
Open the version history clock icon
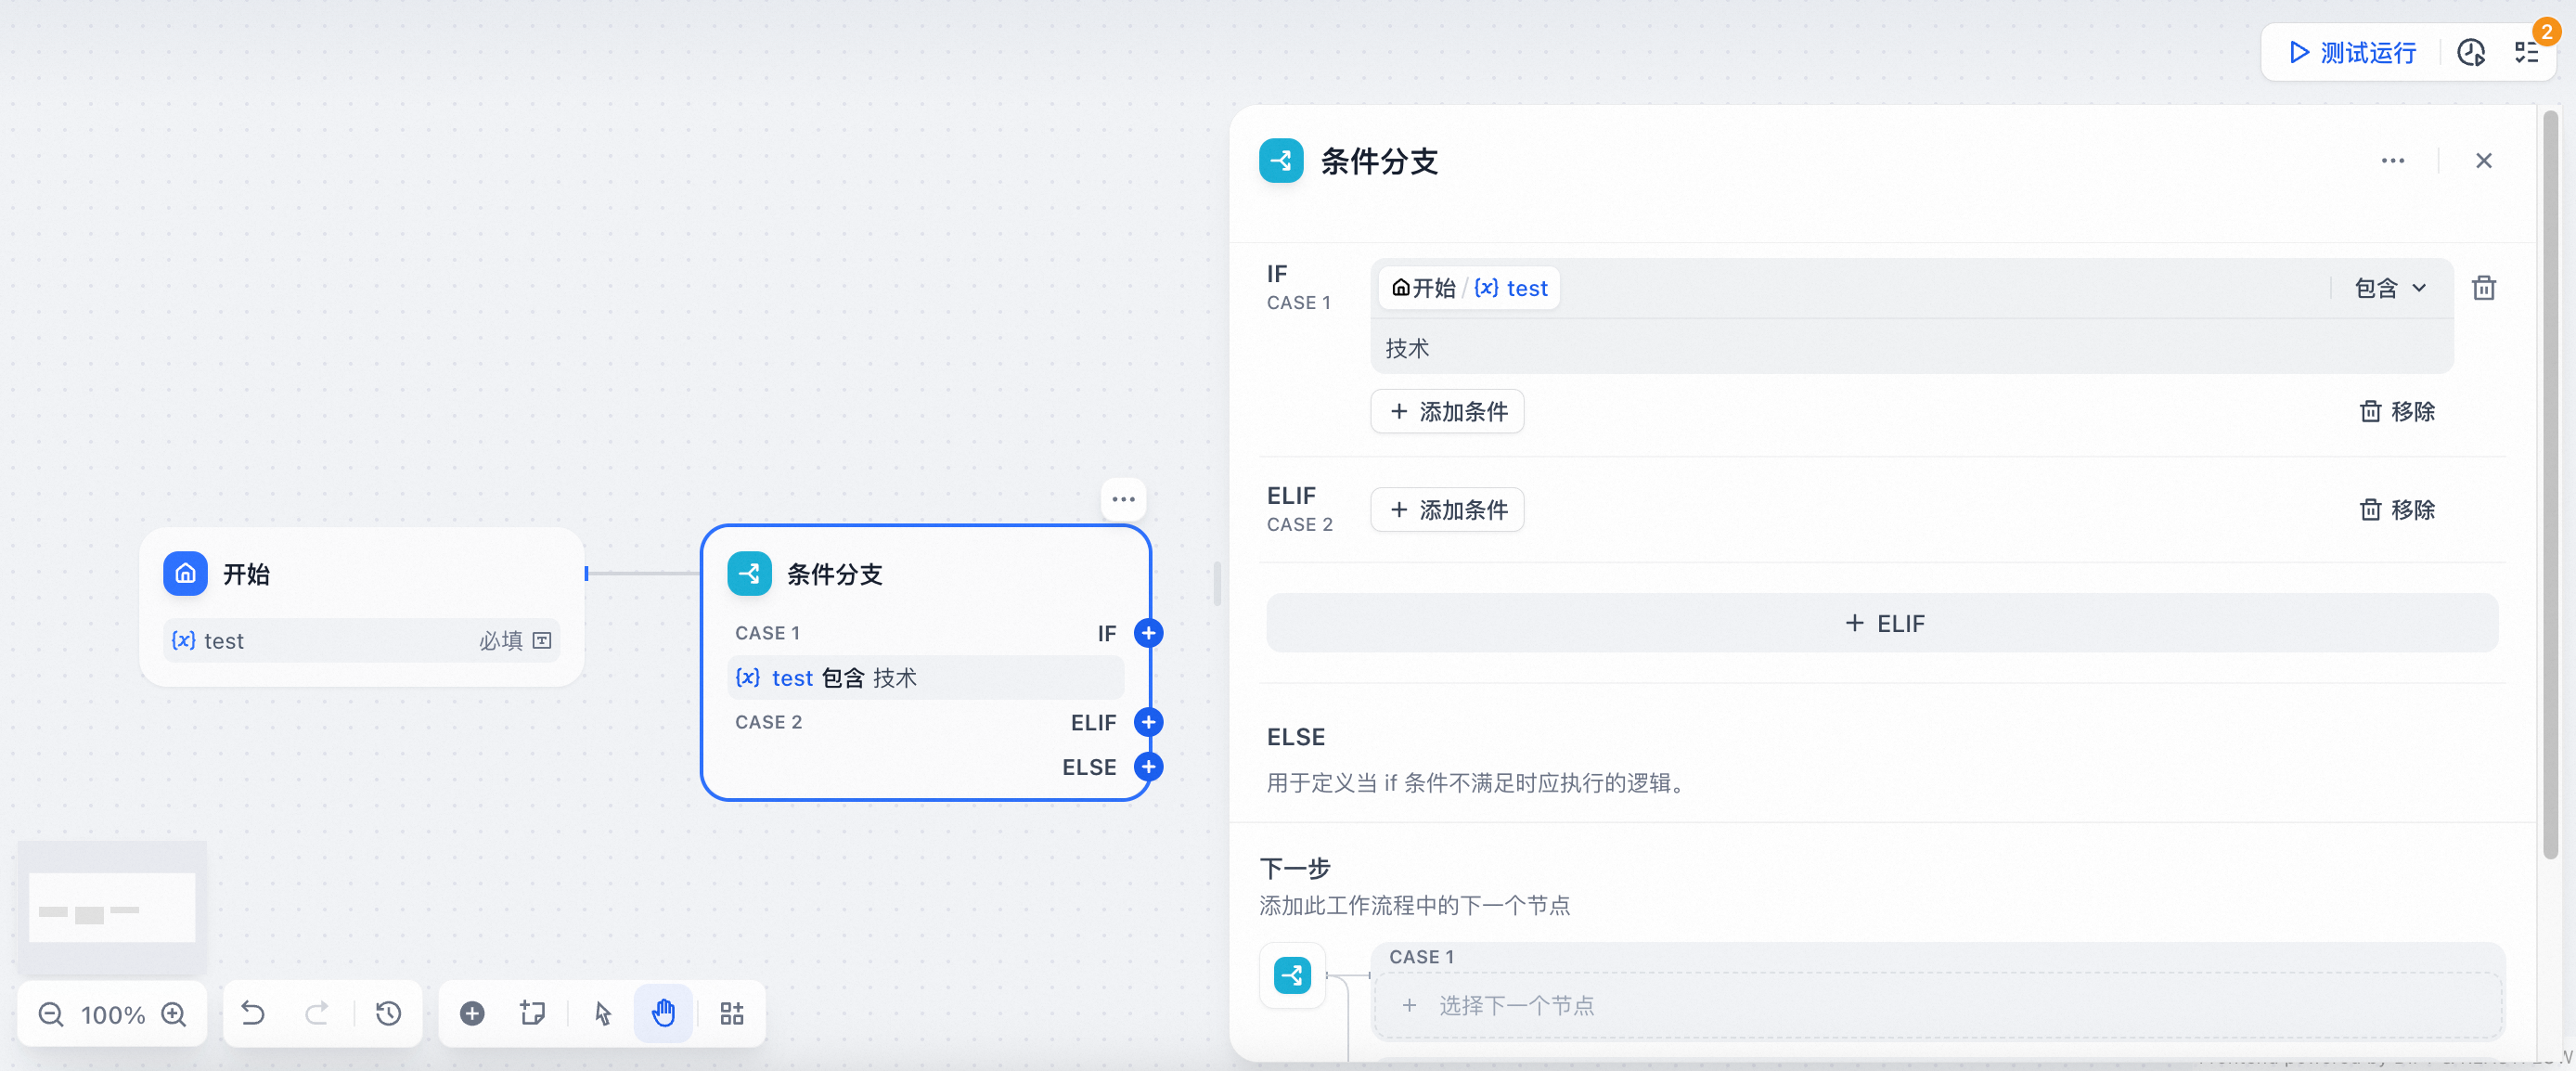[x=388, y=1014]
